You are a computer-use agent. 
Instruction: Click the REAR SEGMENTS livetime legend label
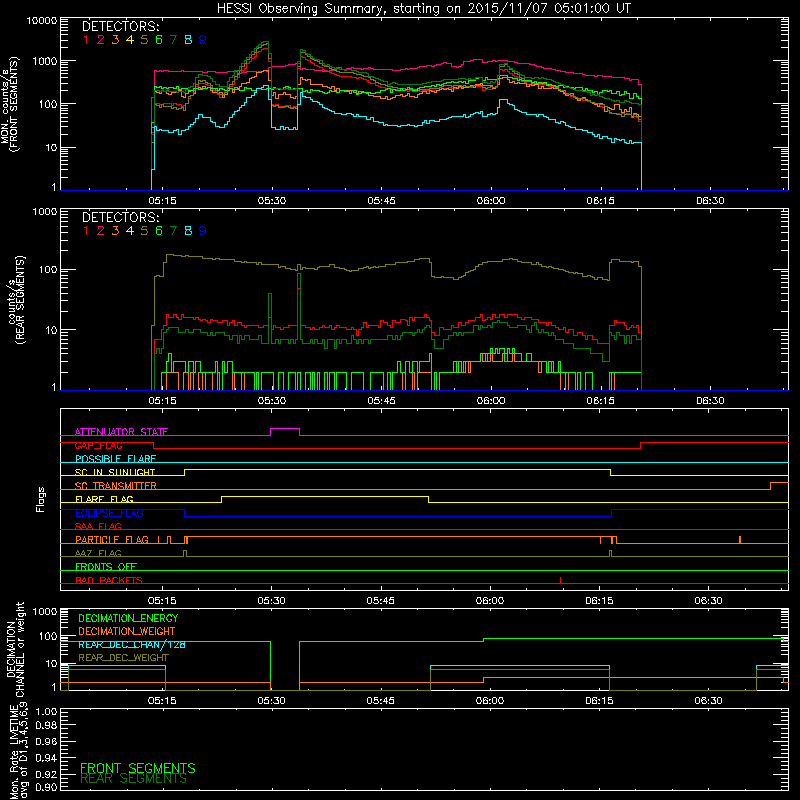point(134,779)
